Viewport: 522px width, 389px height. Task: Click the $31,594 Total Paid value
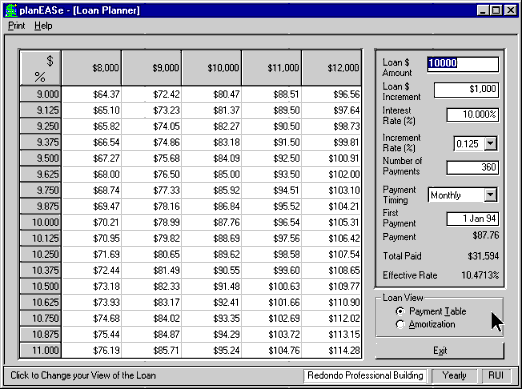point(483,256)
